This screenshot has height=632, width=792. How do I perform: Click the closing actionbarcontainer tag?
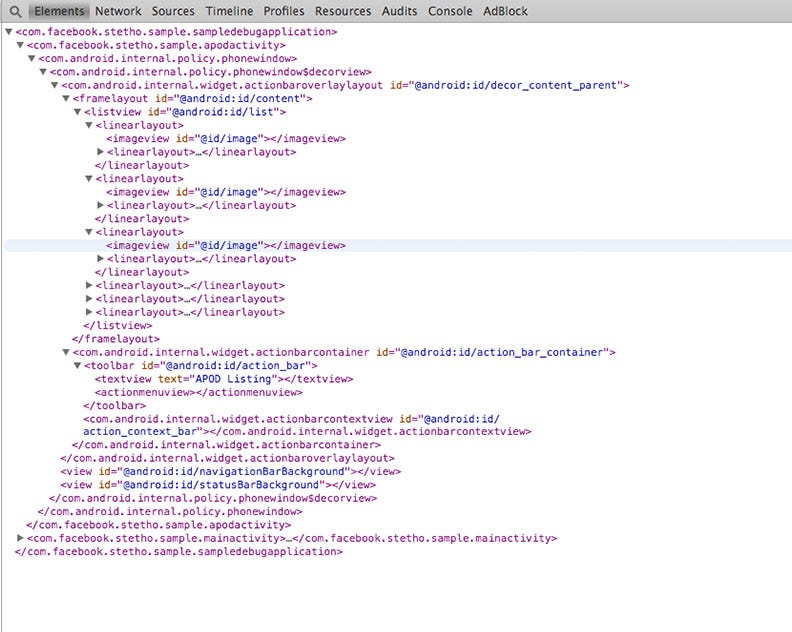point(226,445)
